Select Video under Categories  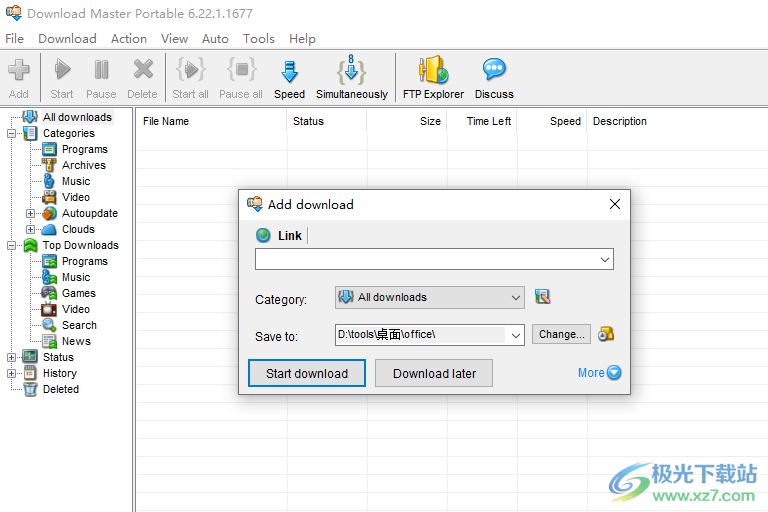pyautogui.click(x=76, y=197)
